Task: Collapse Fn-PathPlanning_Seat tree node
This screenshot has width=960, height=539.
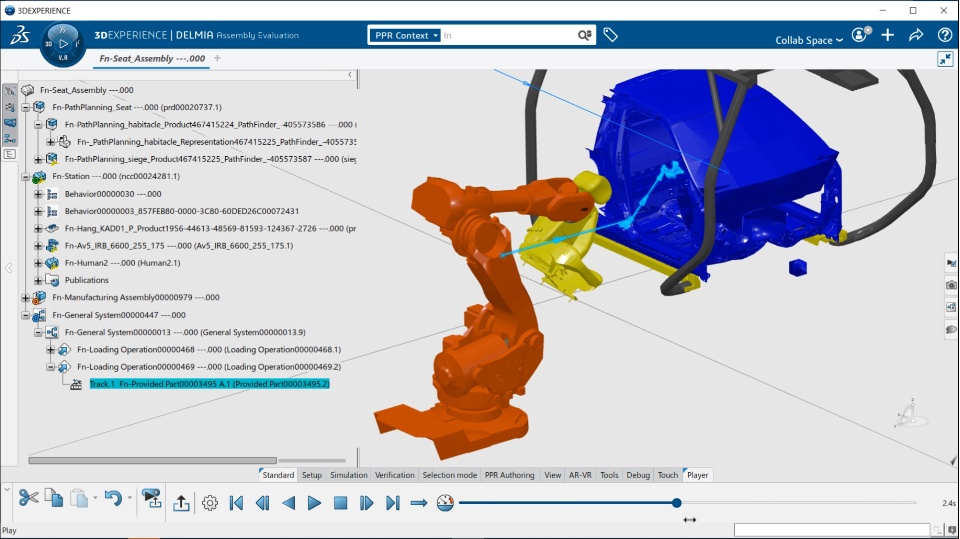Action: click(x=26, y=107)
